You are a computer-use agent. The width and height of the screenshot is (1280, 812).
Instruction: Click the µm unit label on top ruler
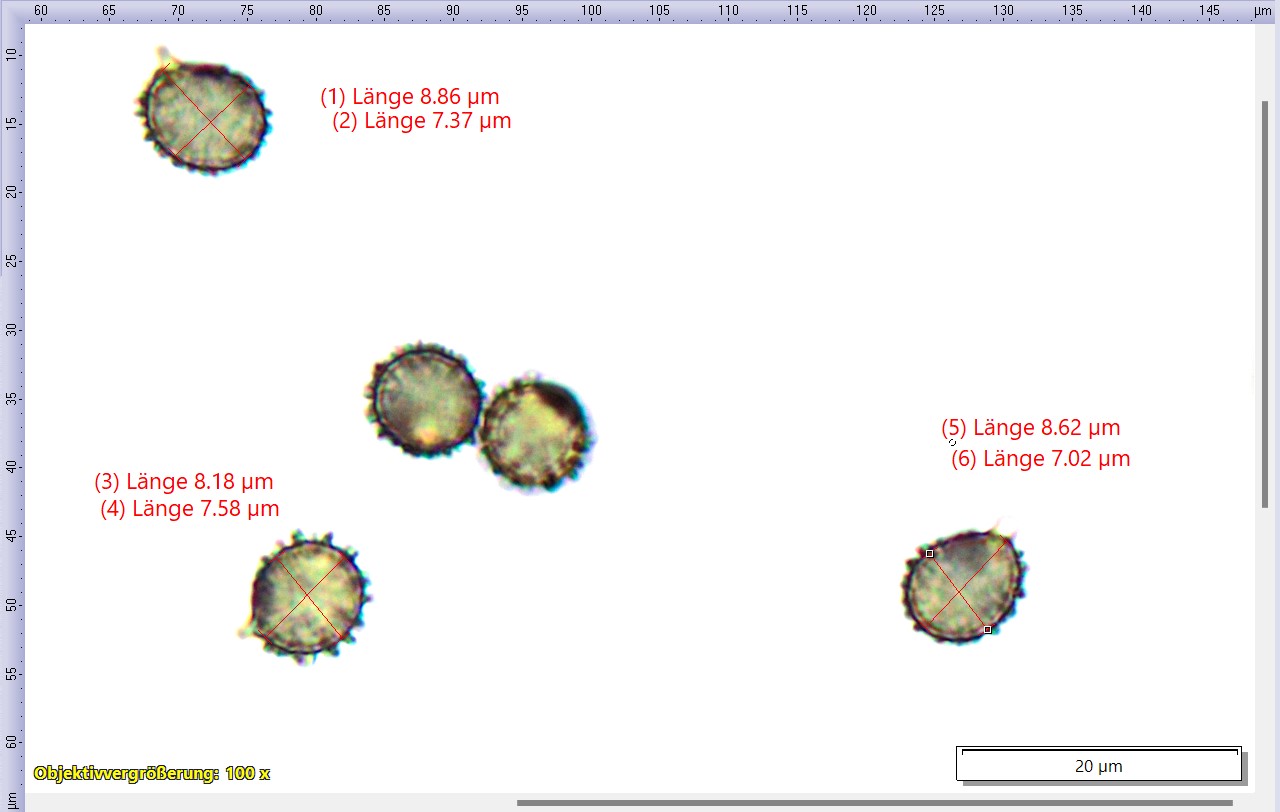pos(1263,10)
